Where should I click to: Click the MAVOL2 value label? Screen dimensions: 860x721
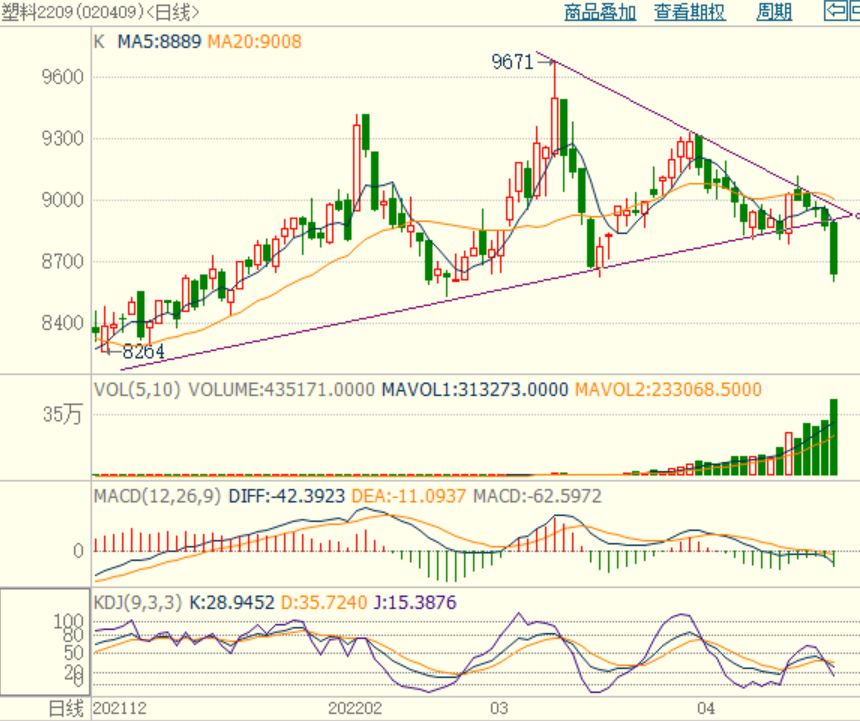pos(667,389)
